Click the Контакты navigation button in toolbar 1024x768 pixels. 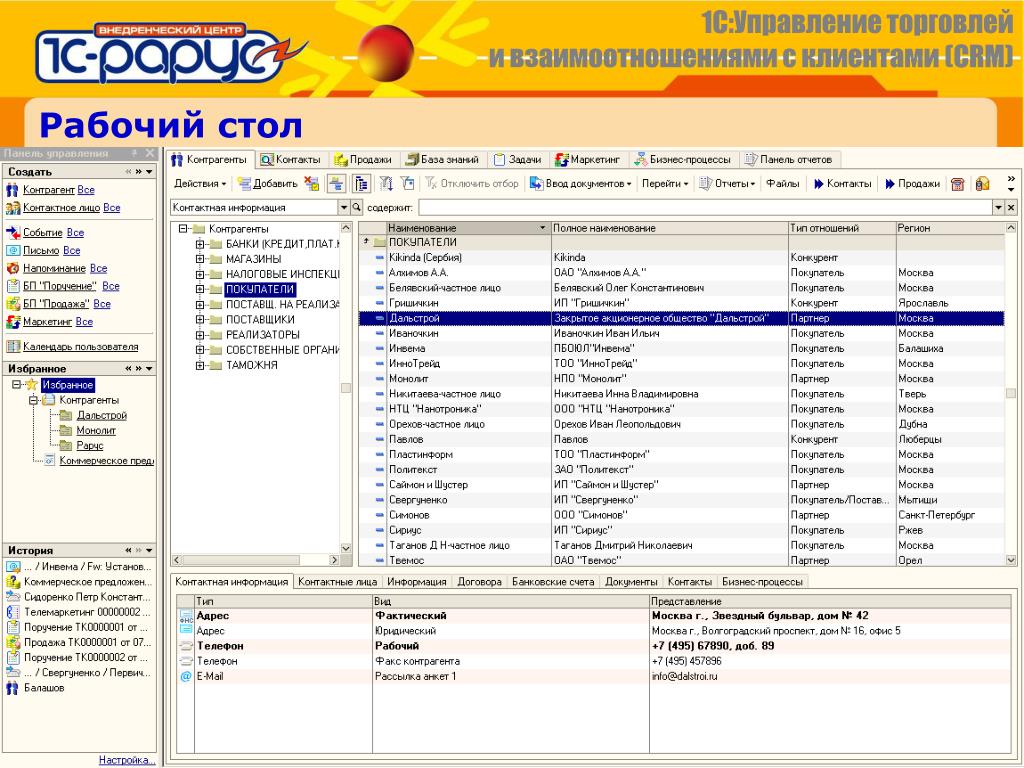click(842, 184)
